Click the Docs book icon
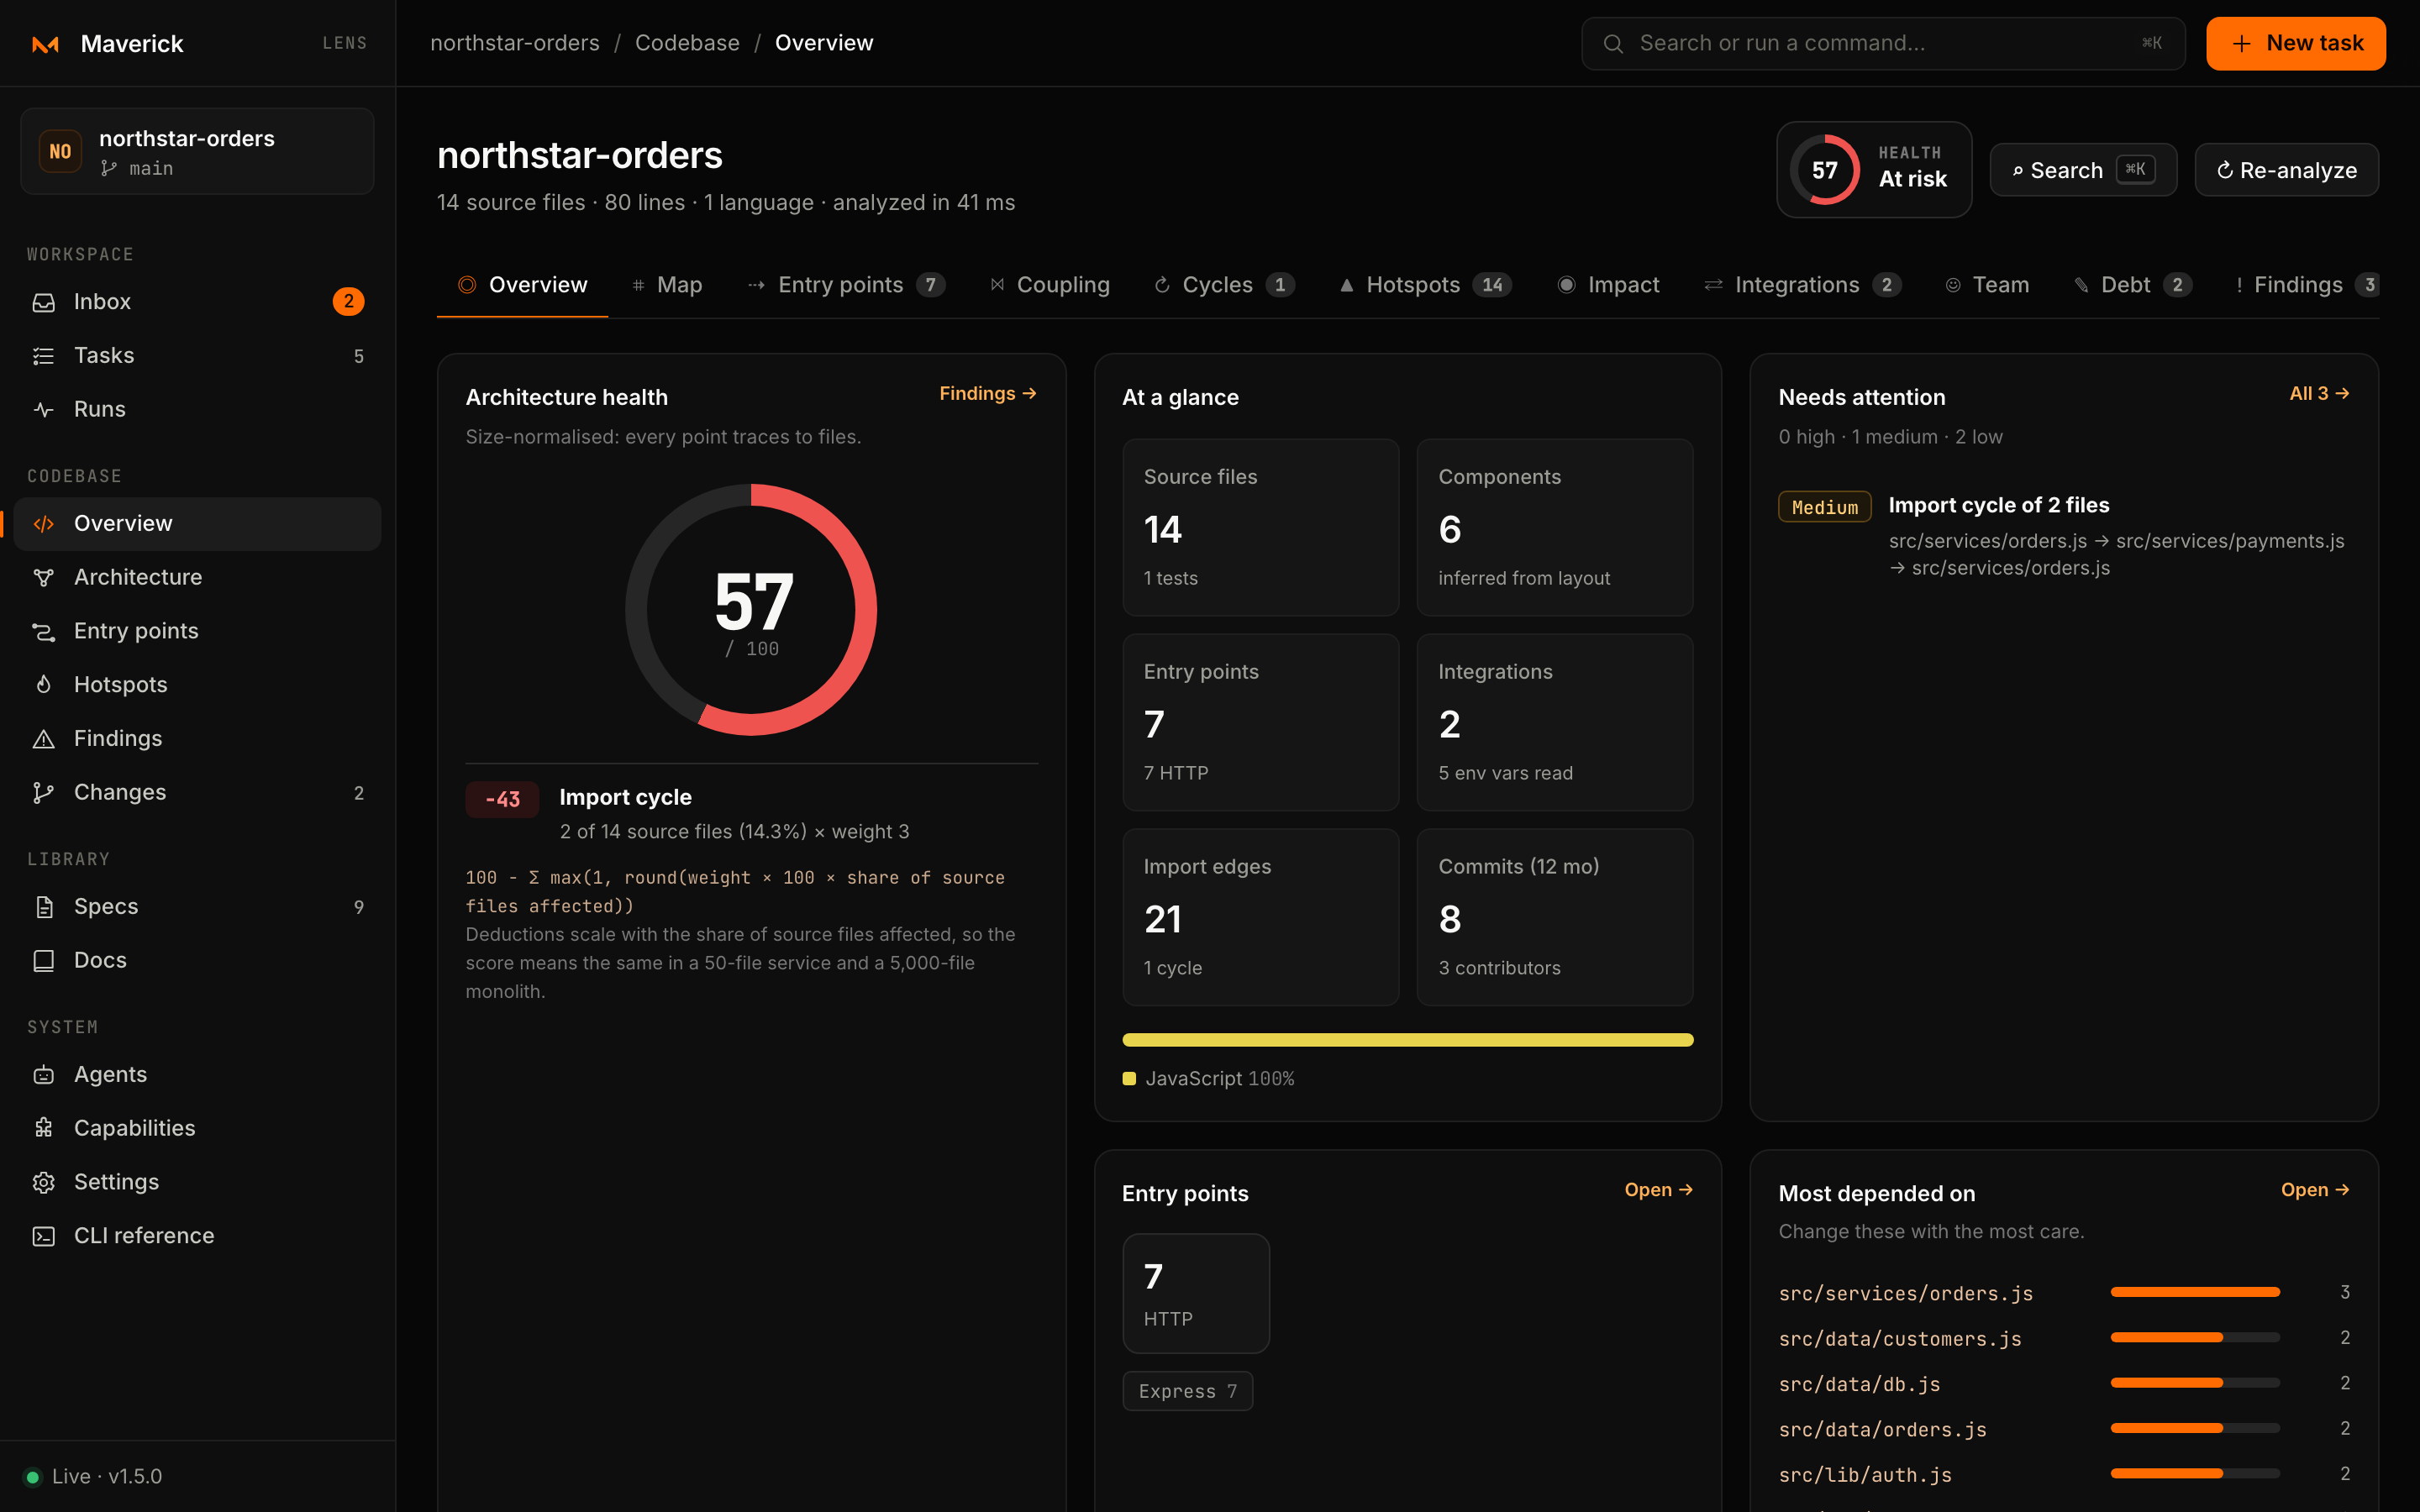The width and height of the screenshot is (2420, 1512). (44, 961)
